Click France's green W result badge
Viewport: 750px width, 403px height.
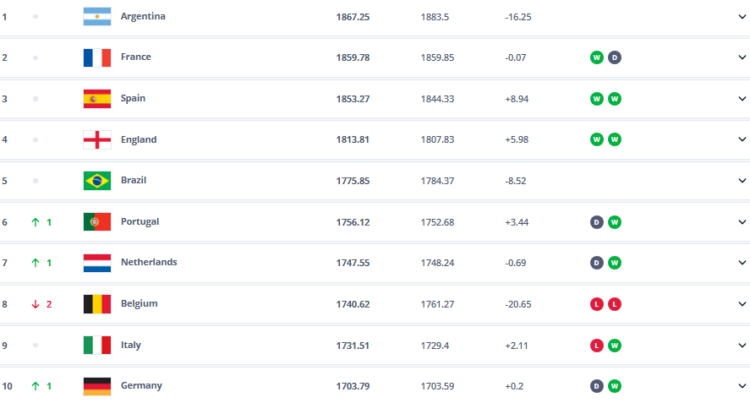(596, 58)
